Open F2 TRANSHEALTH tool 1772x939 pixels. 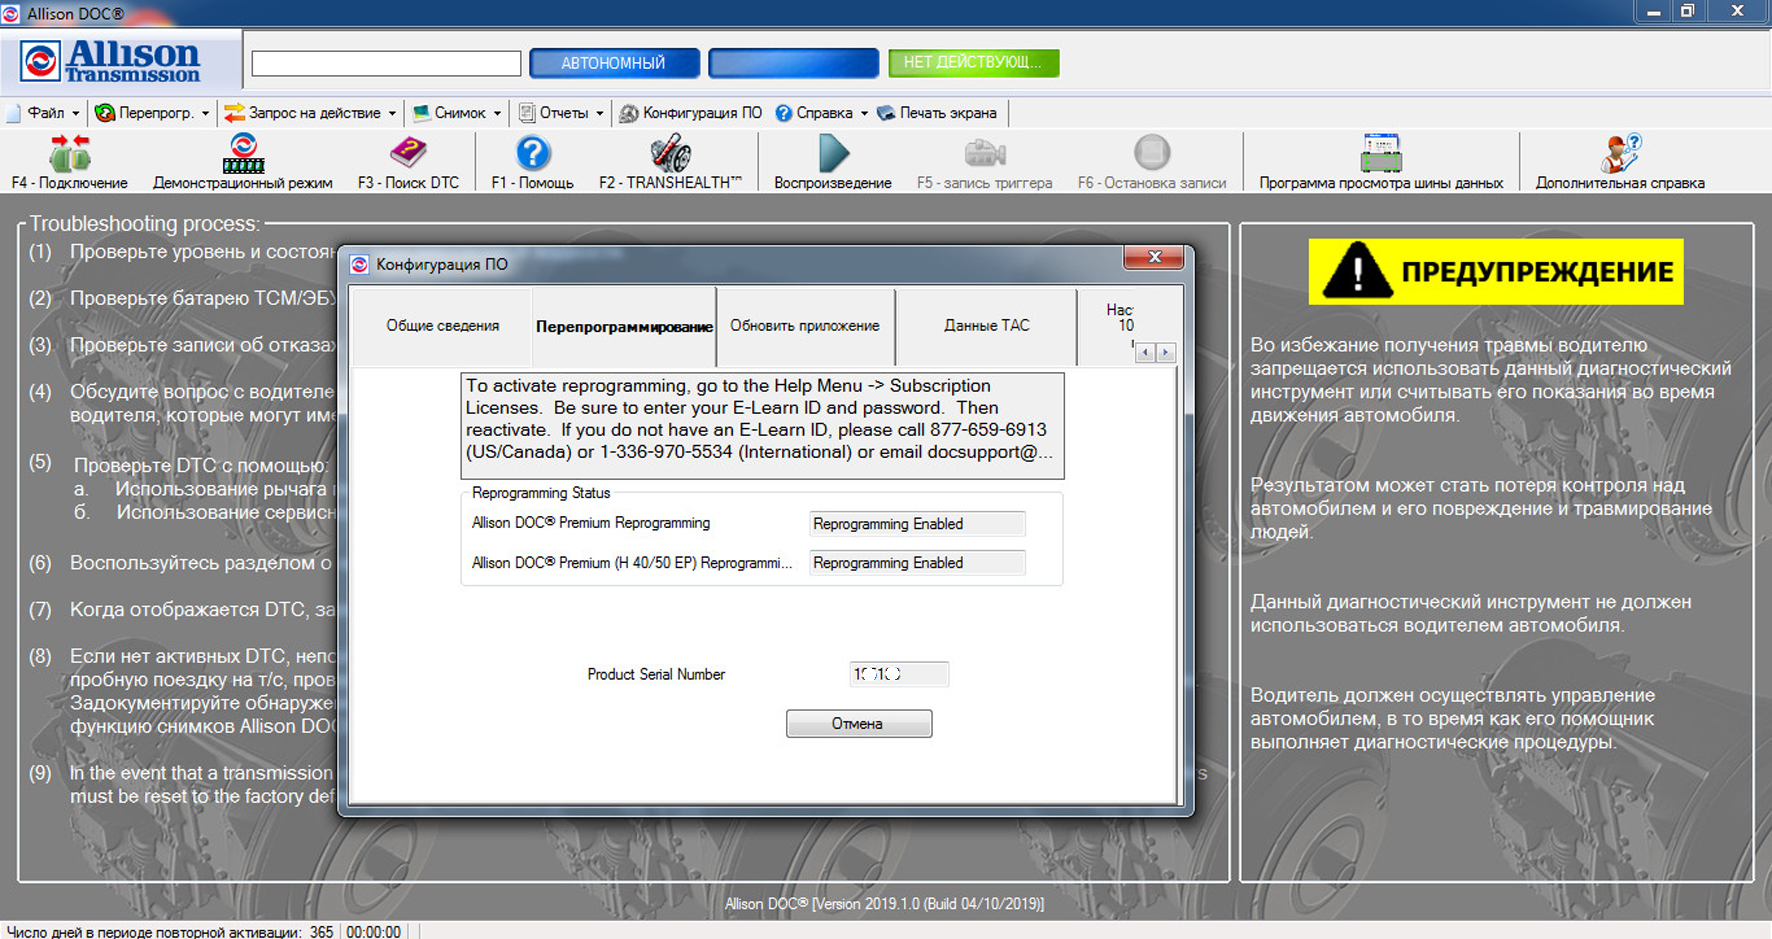tap(670, 160)
